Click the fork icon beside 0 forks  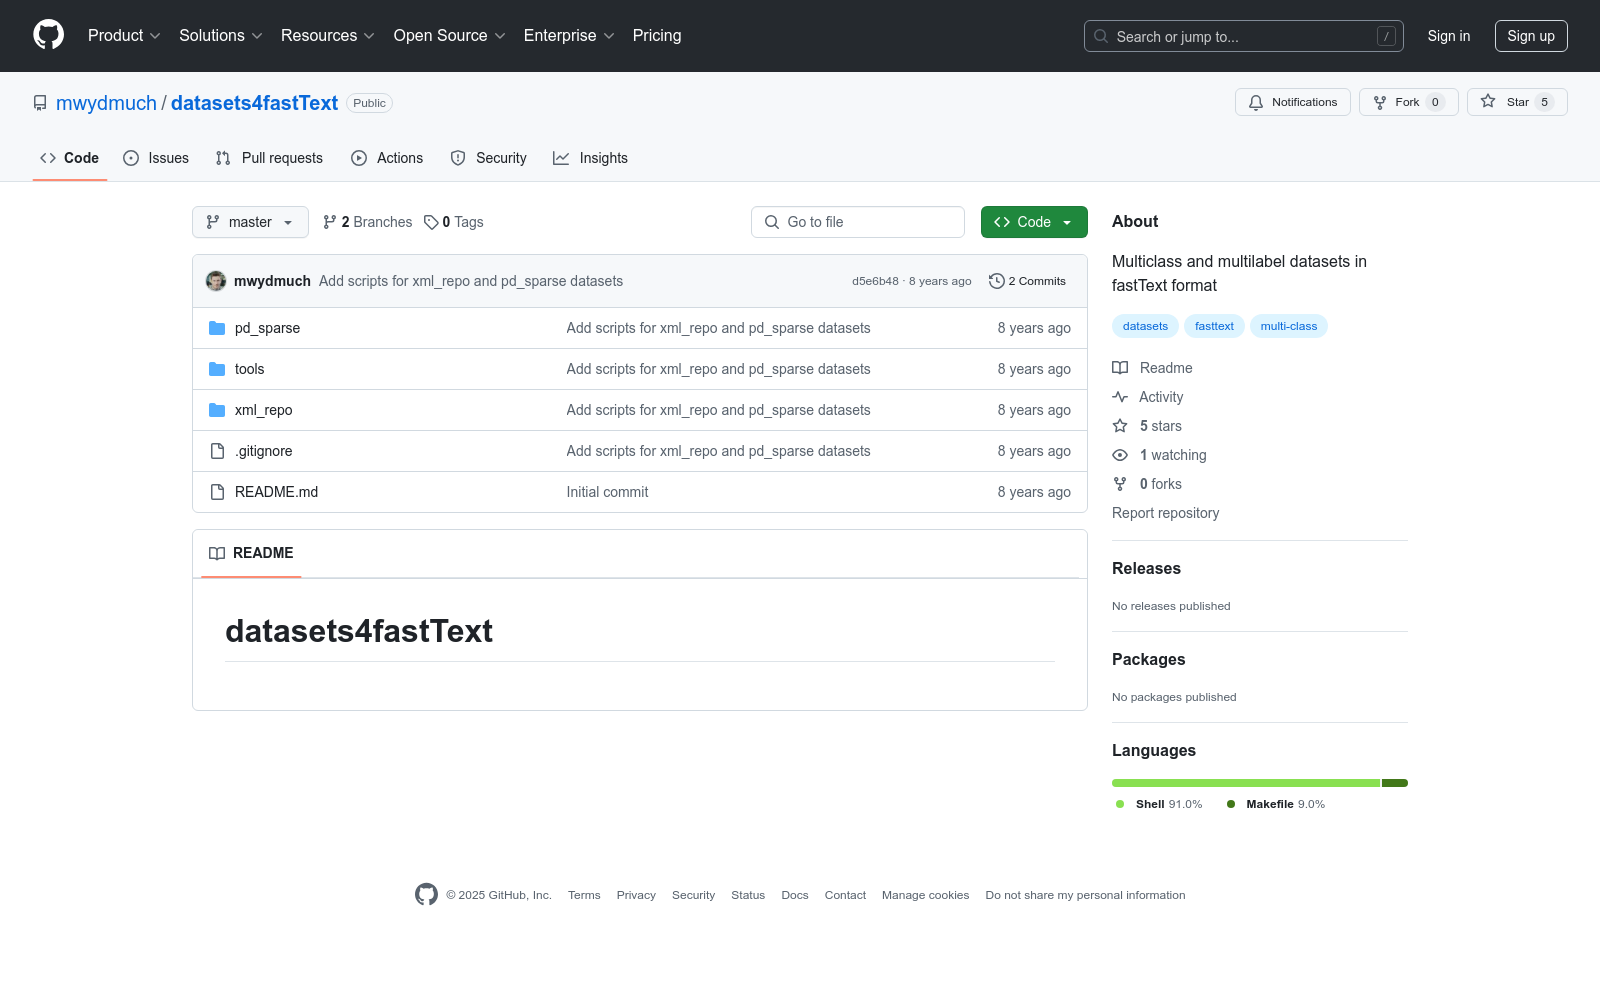(x=1120, y=484)
